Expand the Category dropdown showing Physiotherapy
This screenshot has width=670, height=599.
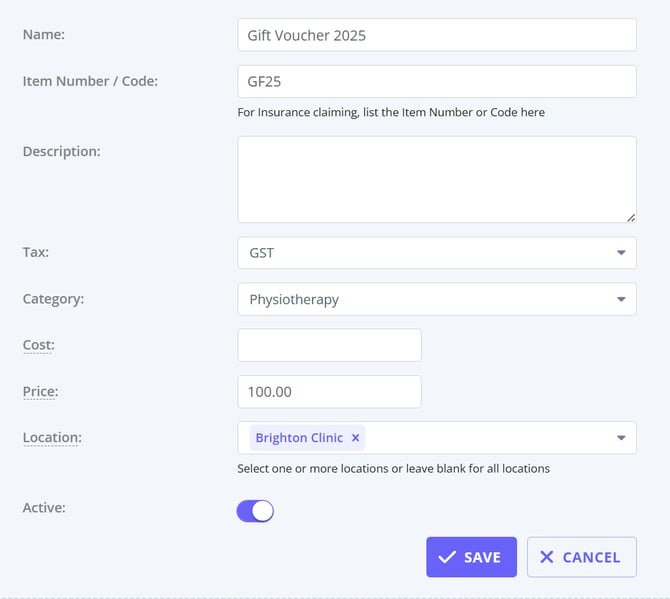click(x=436, y=299)
